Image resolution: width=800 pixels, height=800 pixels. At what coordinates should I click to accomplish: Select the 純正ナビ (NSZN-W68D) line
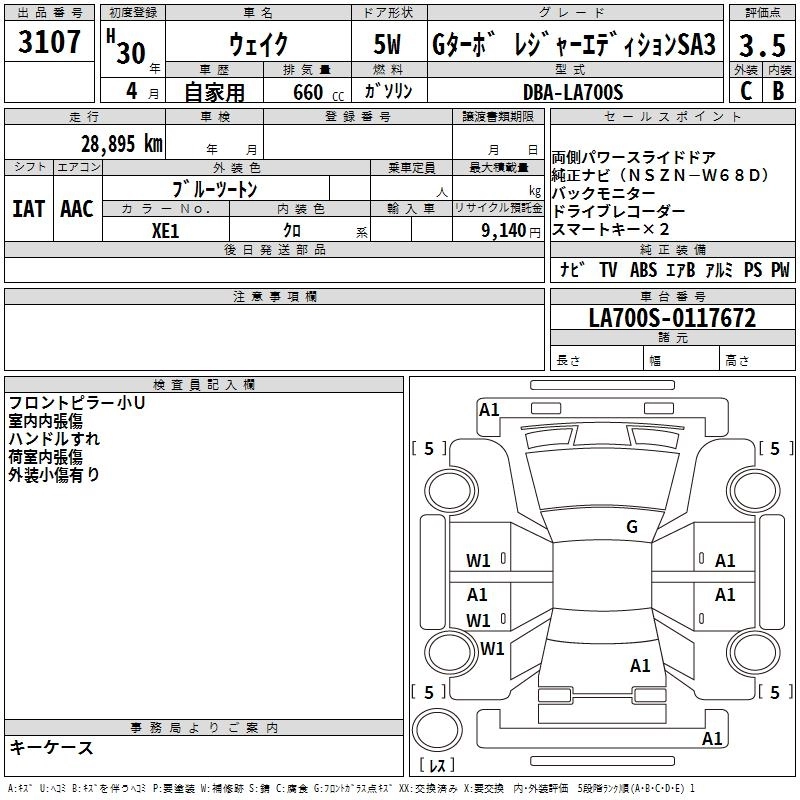click(x=660, y=175)
